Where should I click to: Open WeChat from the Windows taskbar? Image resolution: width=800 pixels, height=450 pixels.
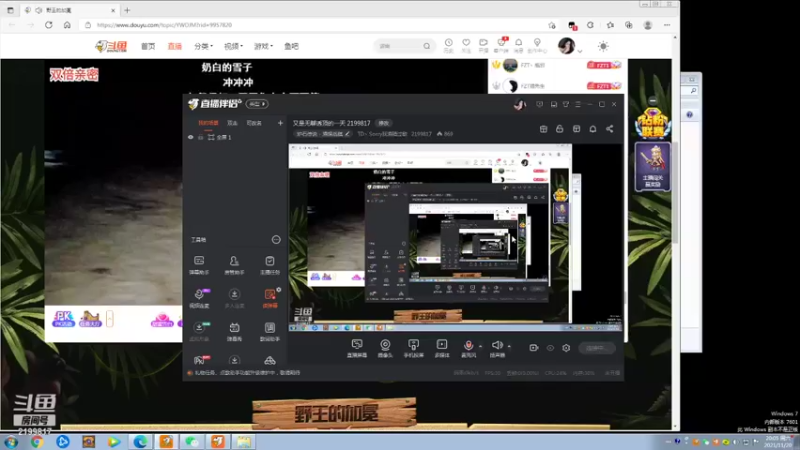click(192, 441)
